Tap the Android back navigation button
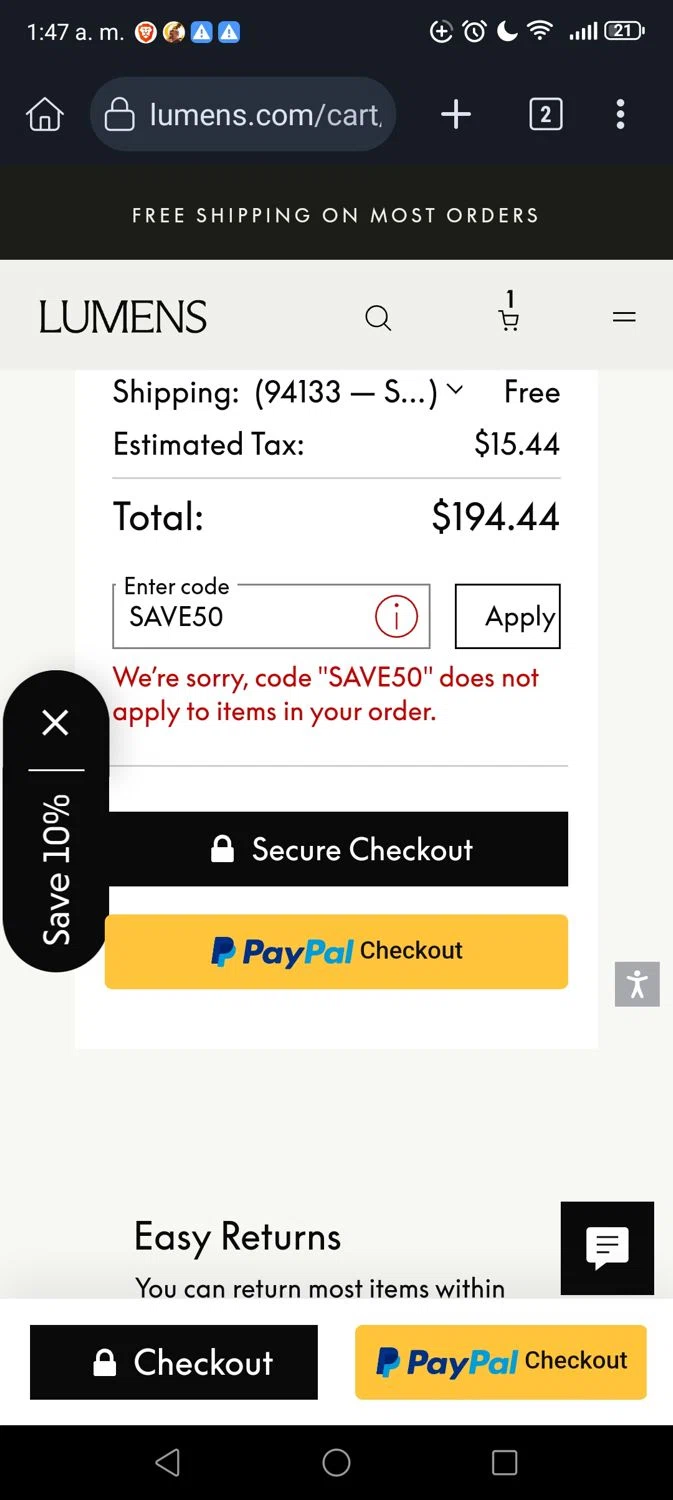 pos(168,1463)
